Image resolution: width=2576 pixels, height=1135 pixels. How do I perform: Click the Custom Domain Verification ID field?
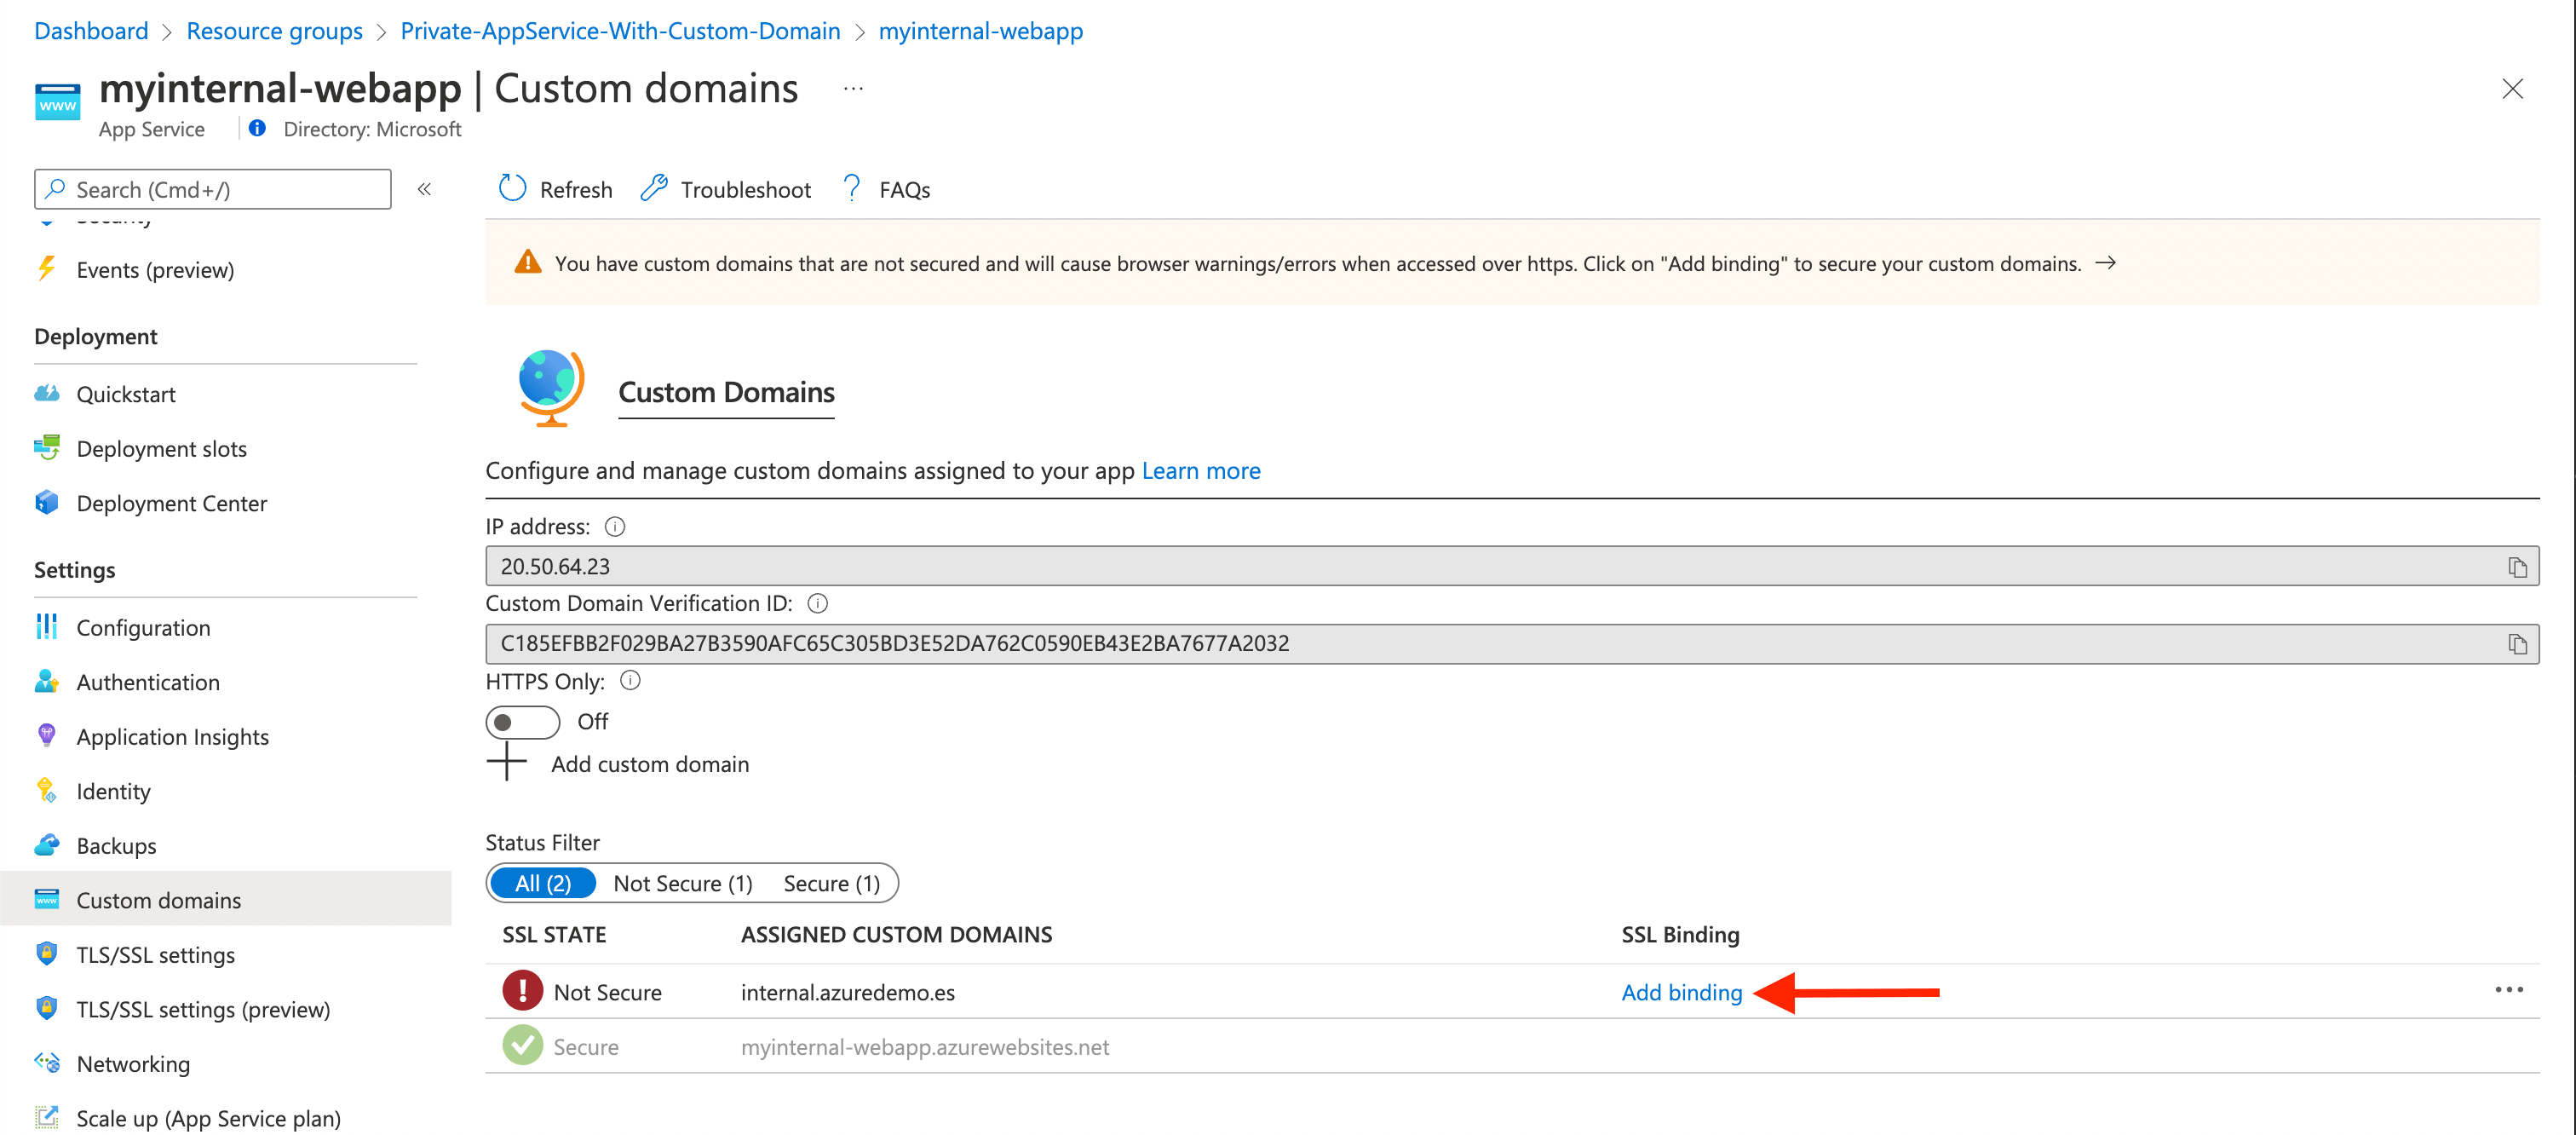pyautogui.click(x=1512, y=643)
